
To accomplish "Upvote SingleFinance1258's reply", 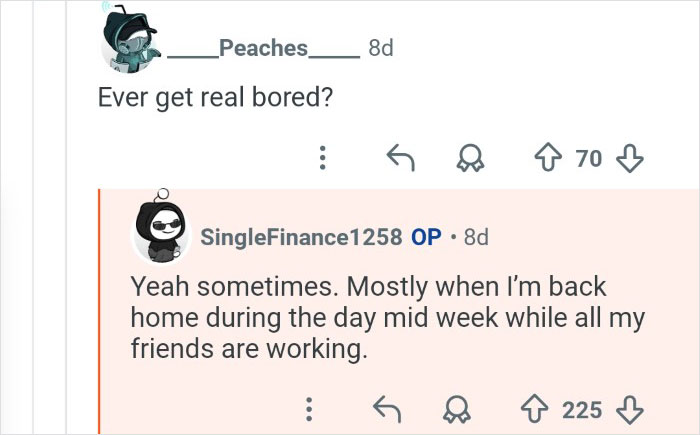I will click(535, 409).
